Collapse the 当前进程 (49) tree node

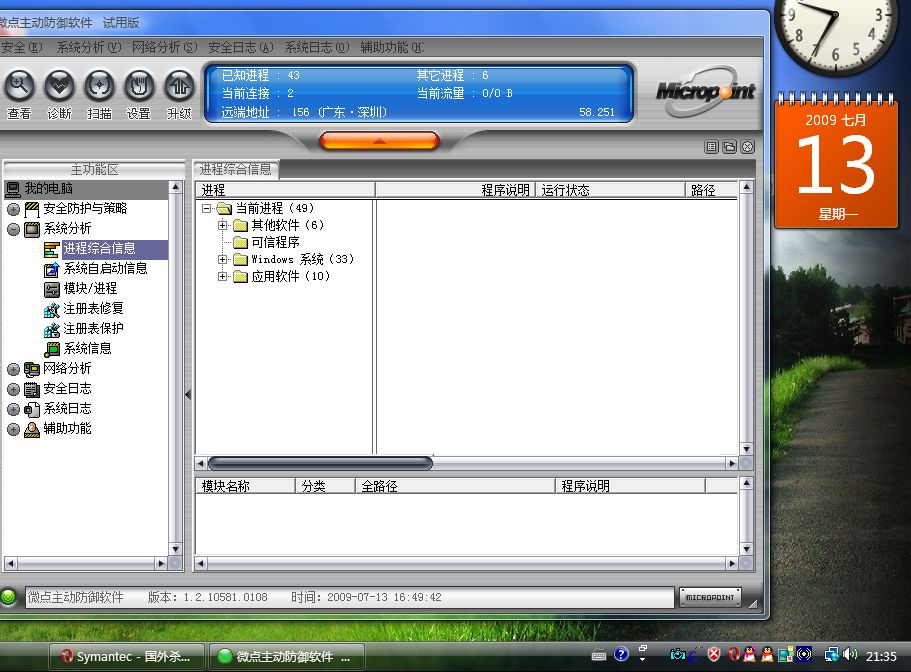pyautogui.click(x=206, y=208)
